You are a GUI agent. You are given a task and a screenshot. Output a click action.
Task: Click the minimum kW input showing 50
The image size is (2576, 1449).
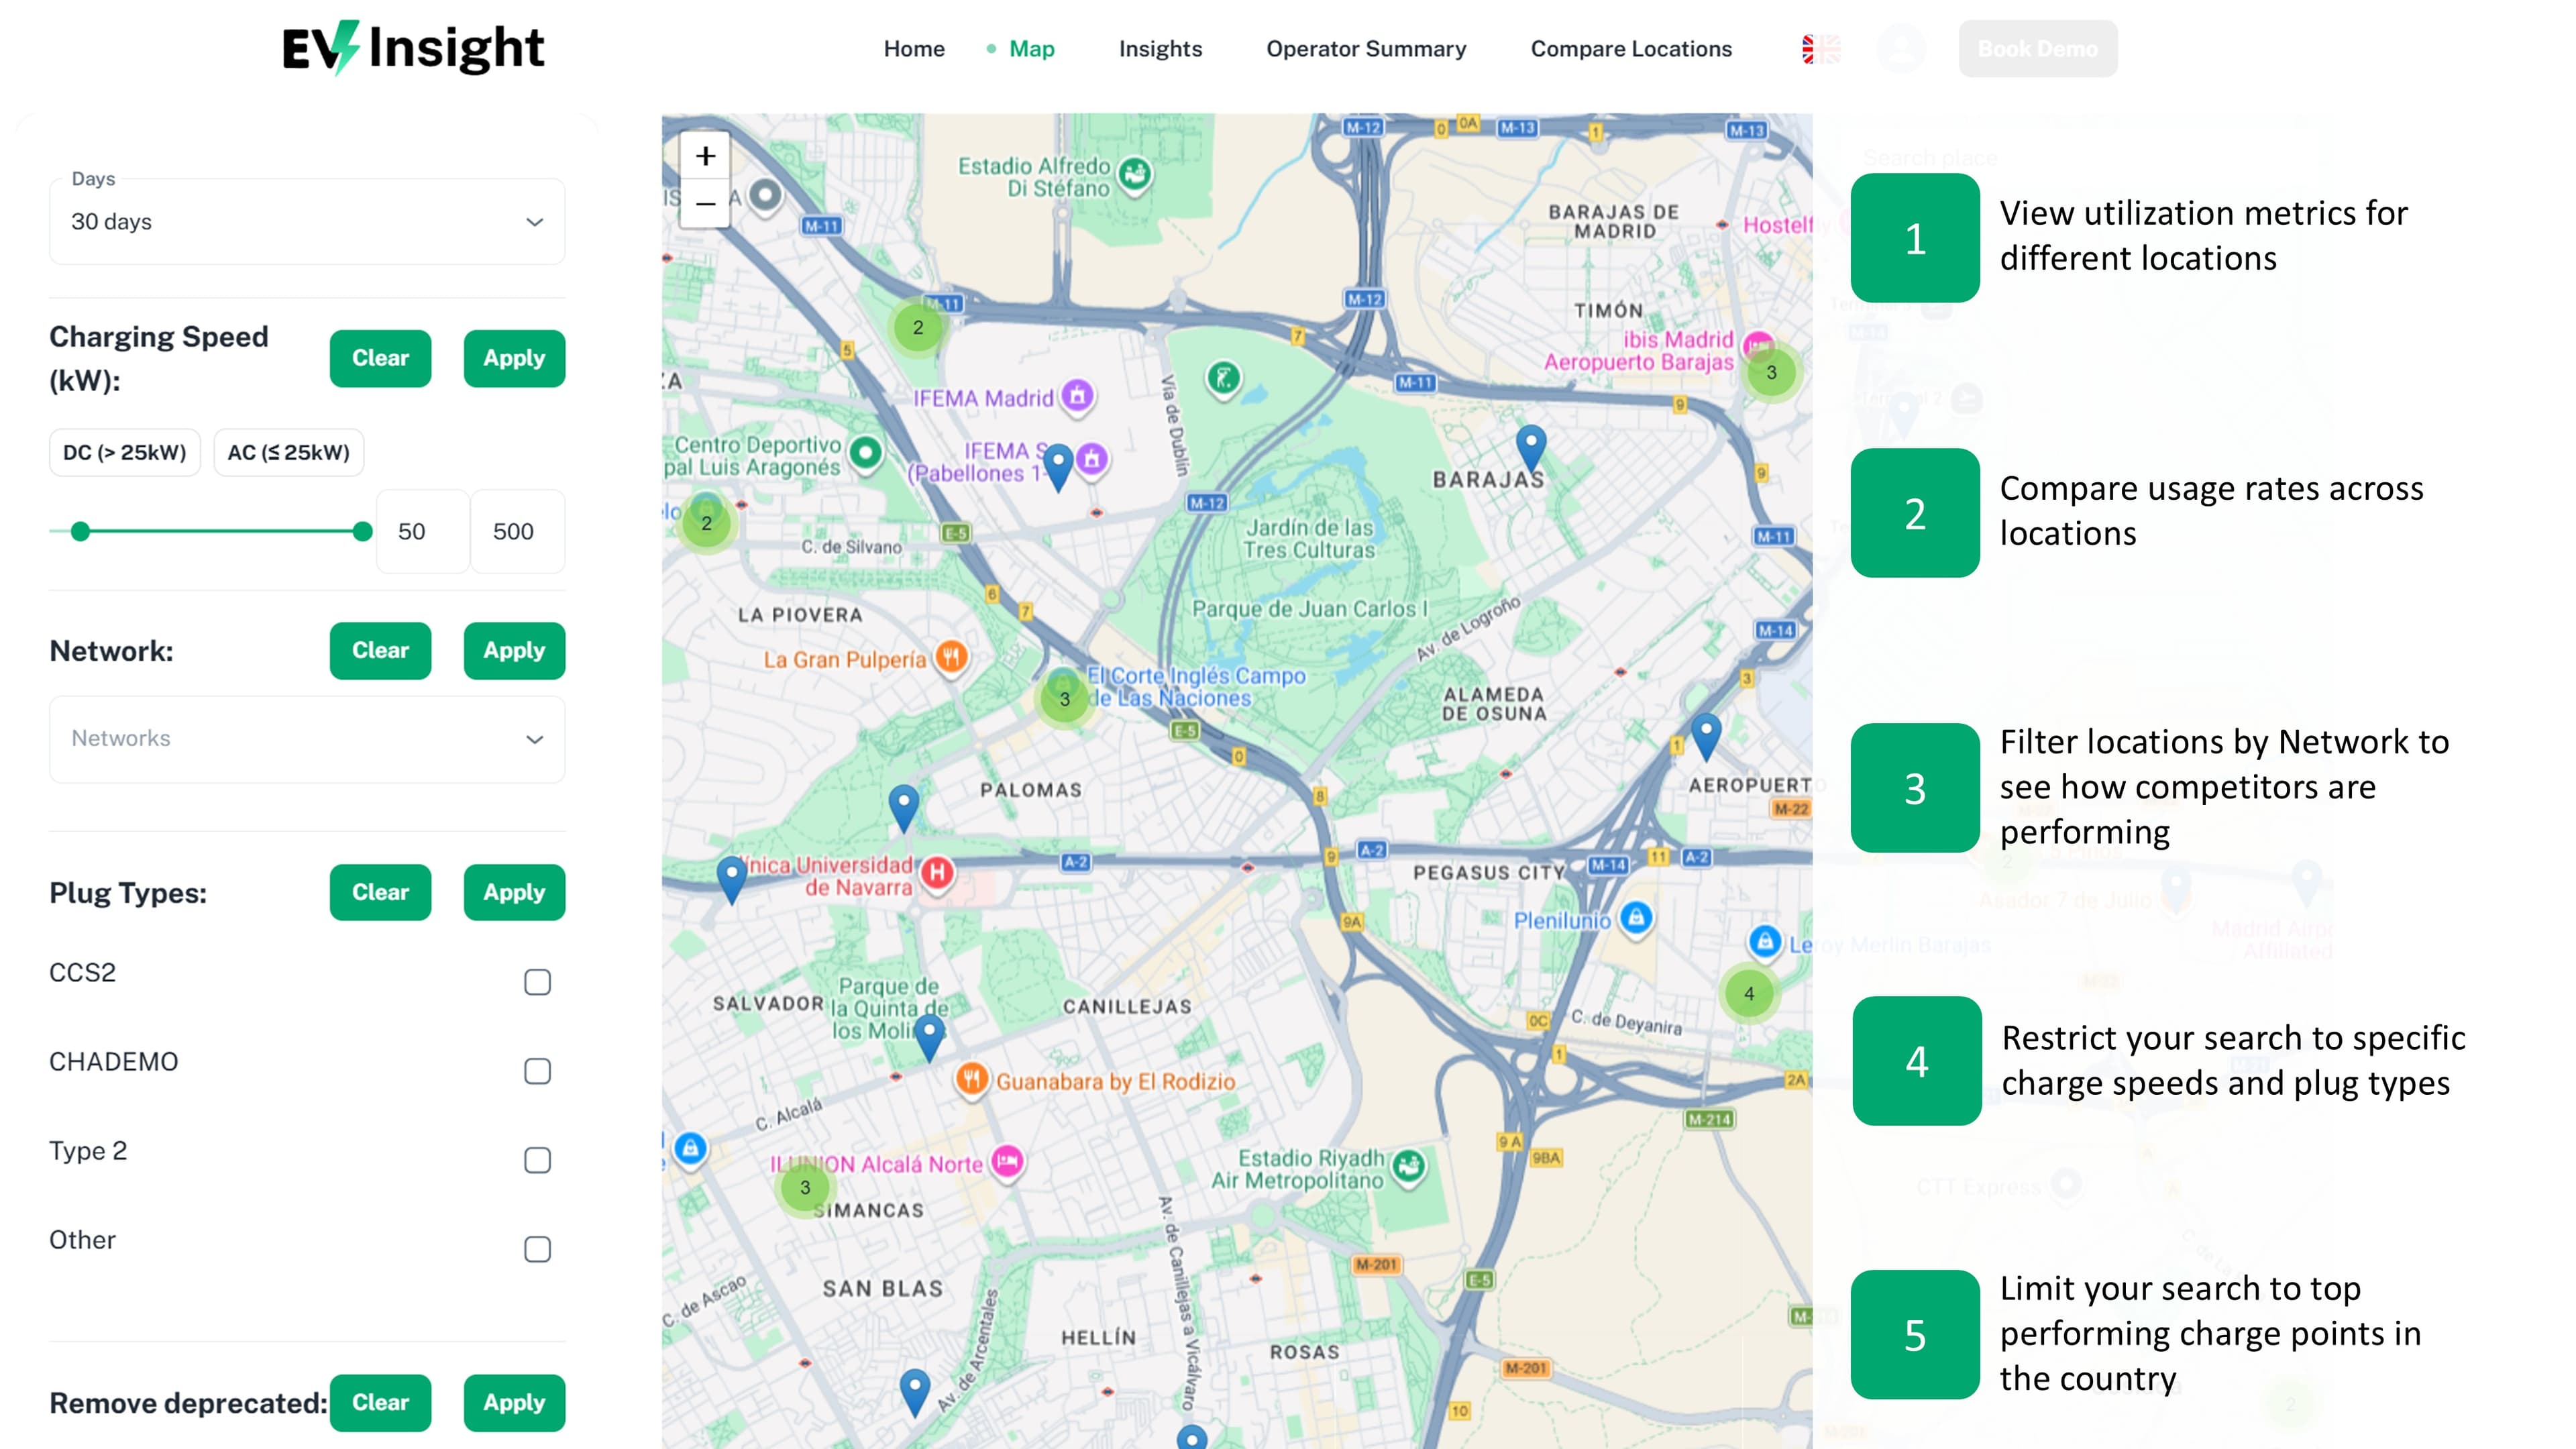(422, 532)
